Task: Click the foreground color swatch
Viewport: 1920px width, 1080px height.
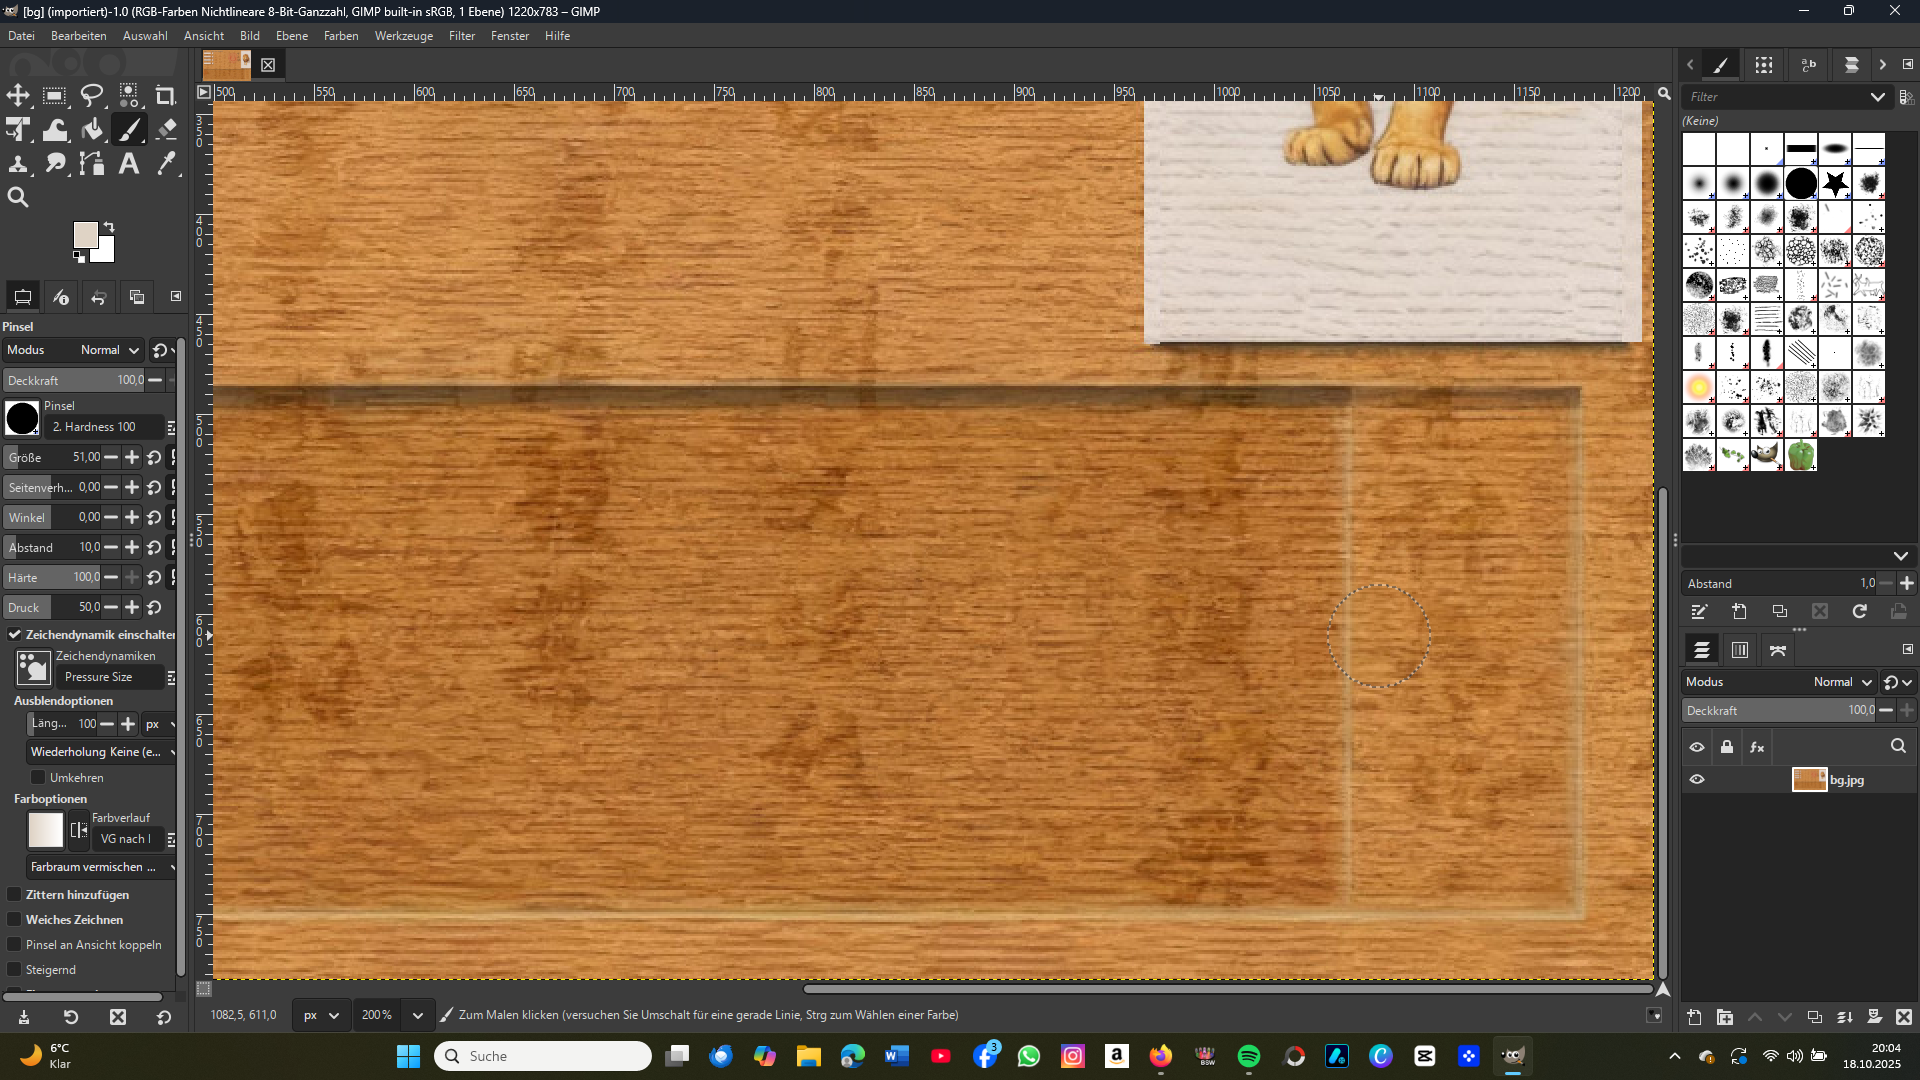Action: tap(85, 236)
